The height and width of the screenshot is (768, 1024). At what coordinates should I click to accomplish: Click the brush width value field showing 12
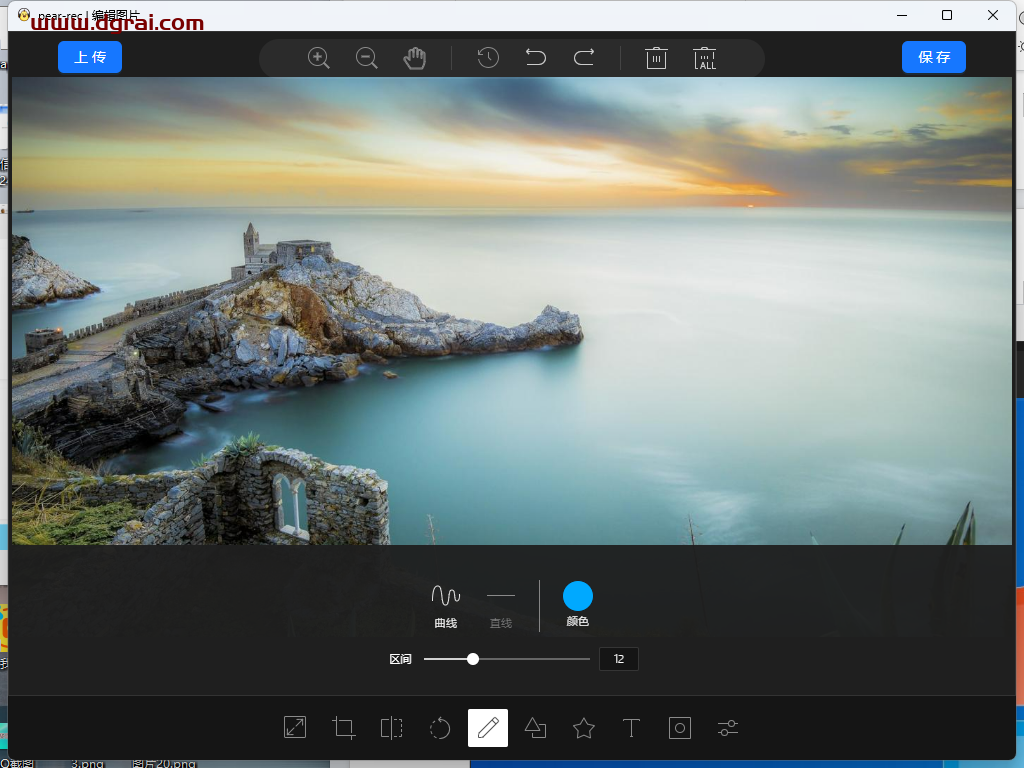pos(619,659)
